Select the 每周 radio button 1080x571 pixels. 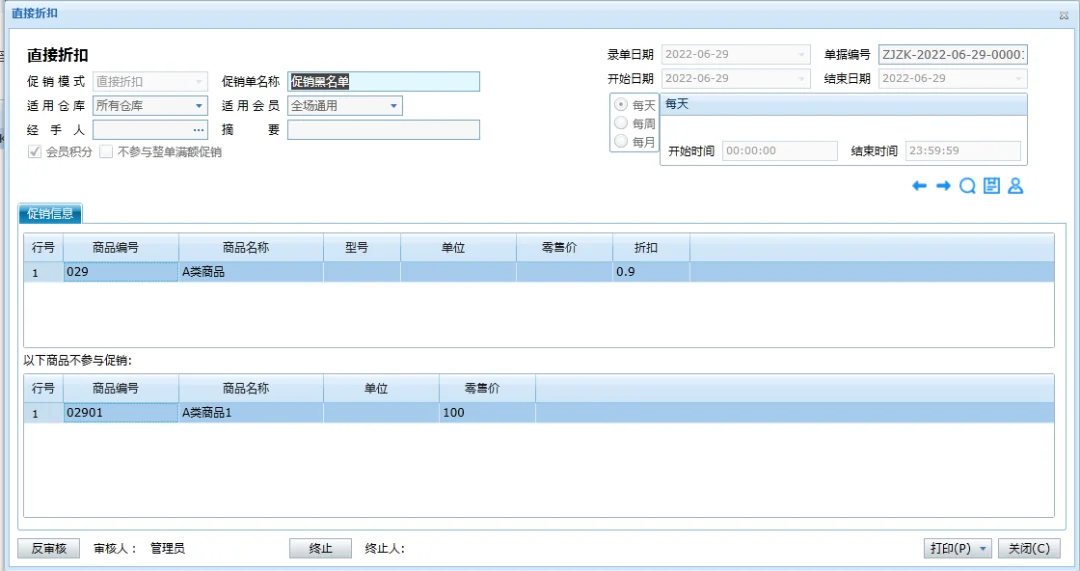tap(621, 123)
